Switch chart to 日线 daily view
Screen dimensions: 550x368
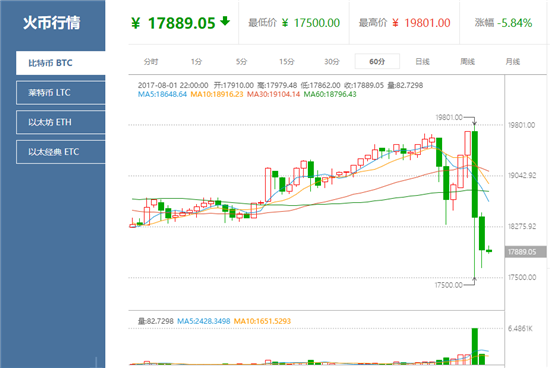(x=422, y=62)
